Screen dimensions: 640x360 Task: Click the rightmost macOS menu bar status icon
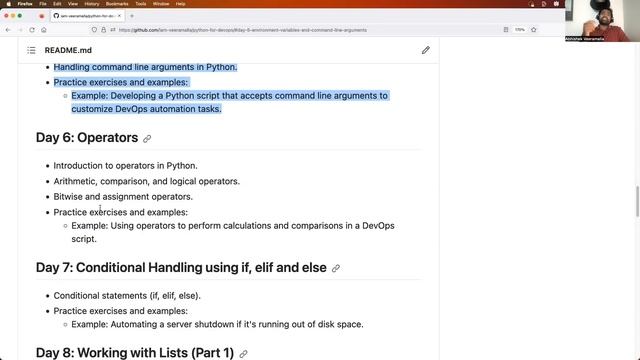[x=556, y=4]
